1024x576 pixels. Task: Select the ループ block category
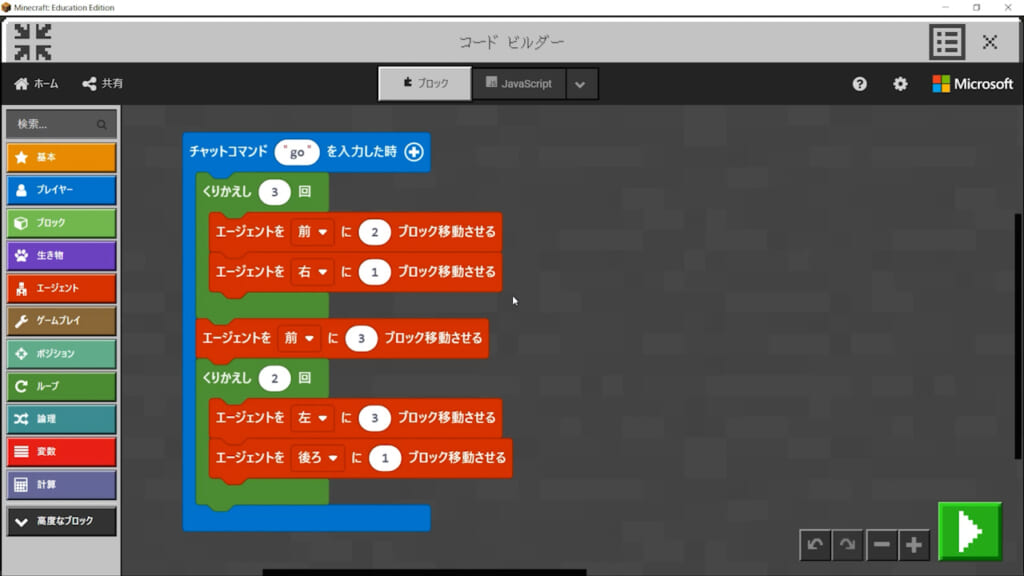coord(61,386)
